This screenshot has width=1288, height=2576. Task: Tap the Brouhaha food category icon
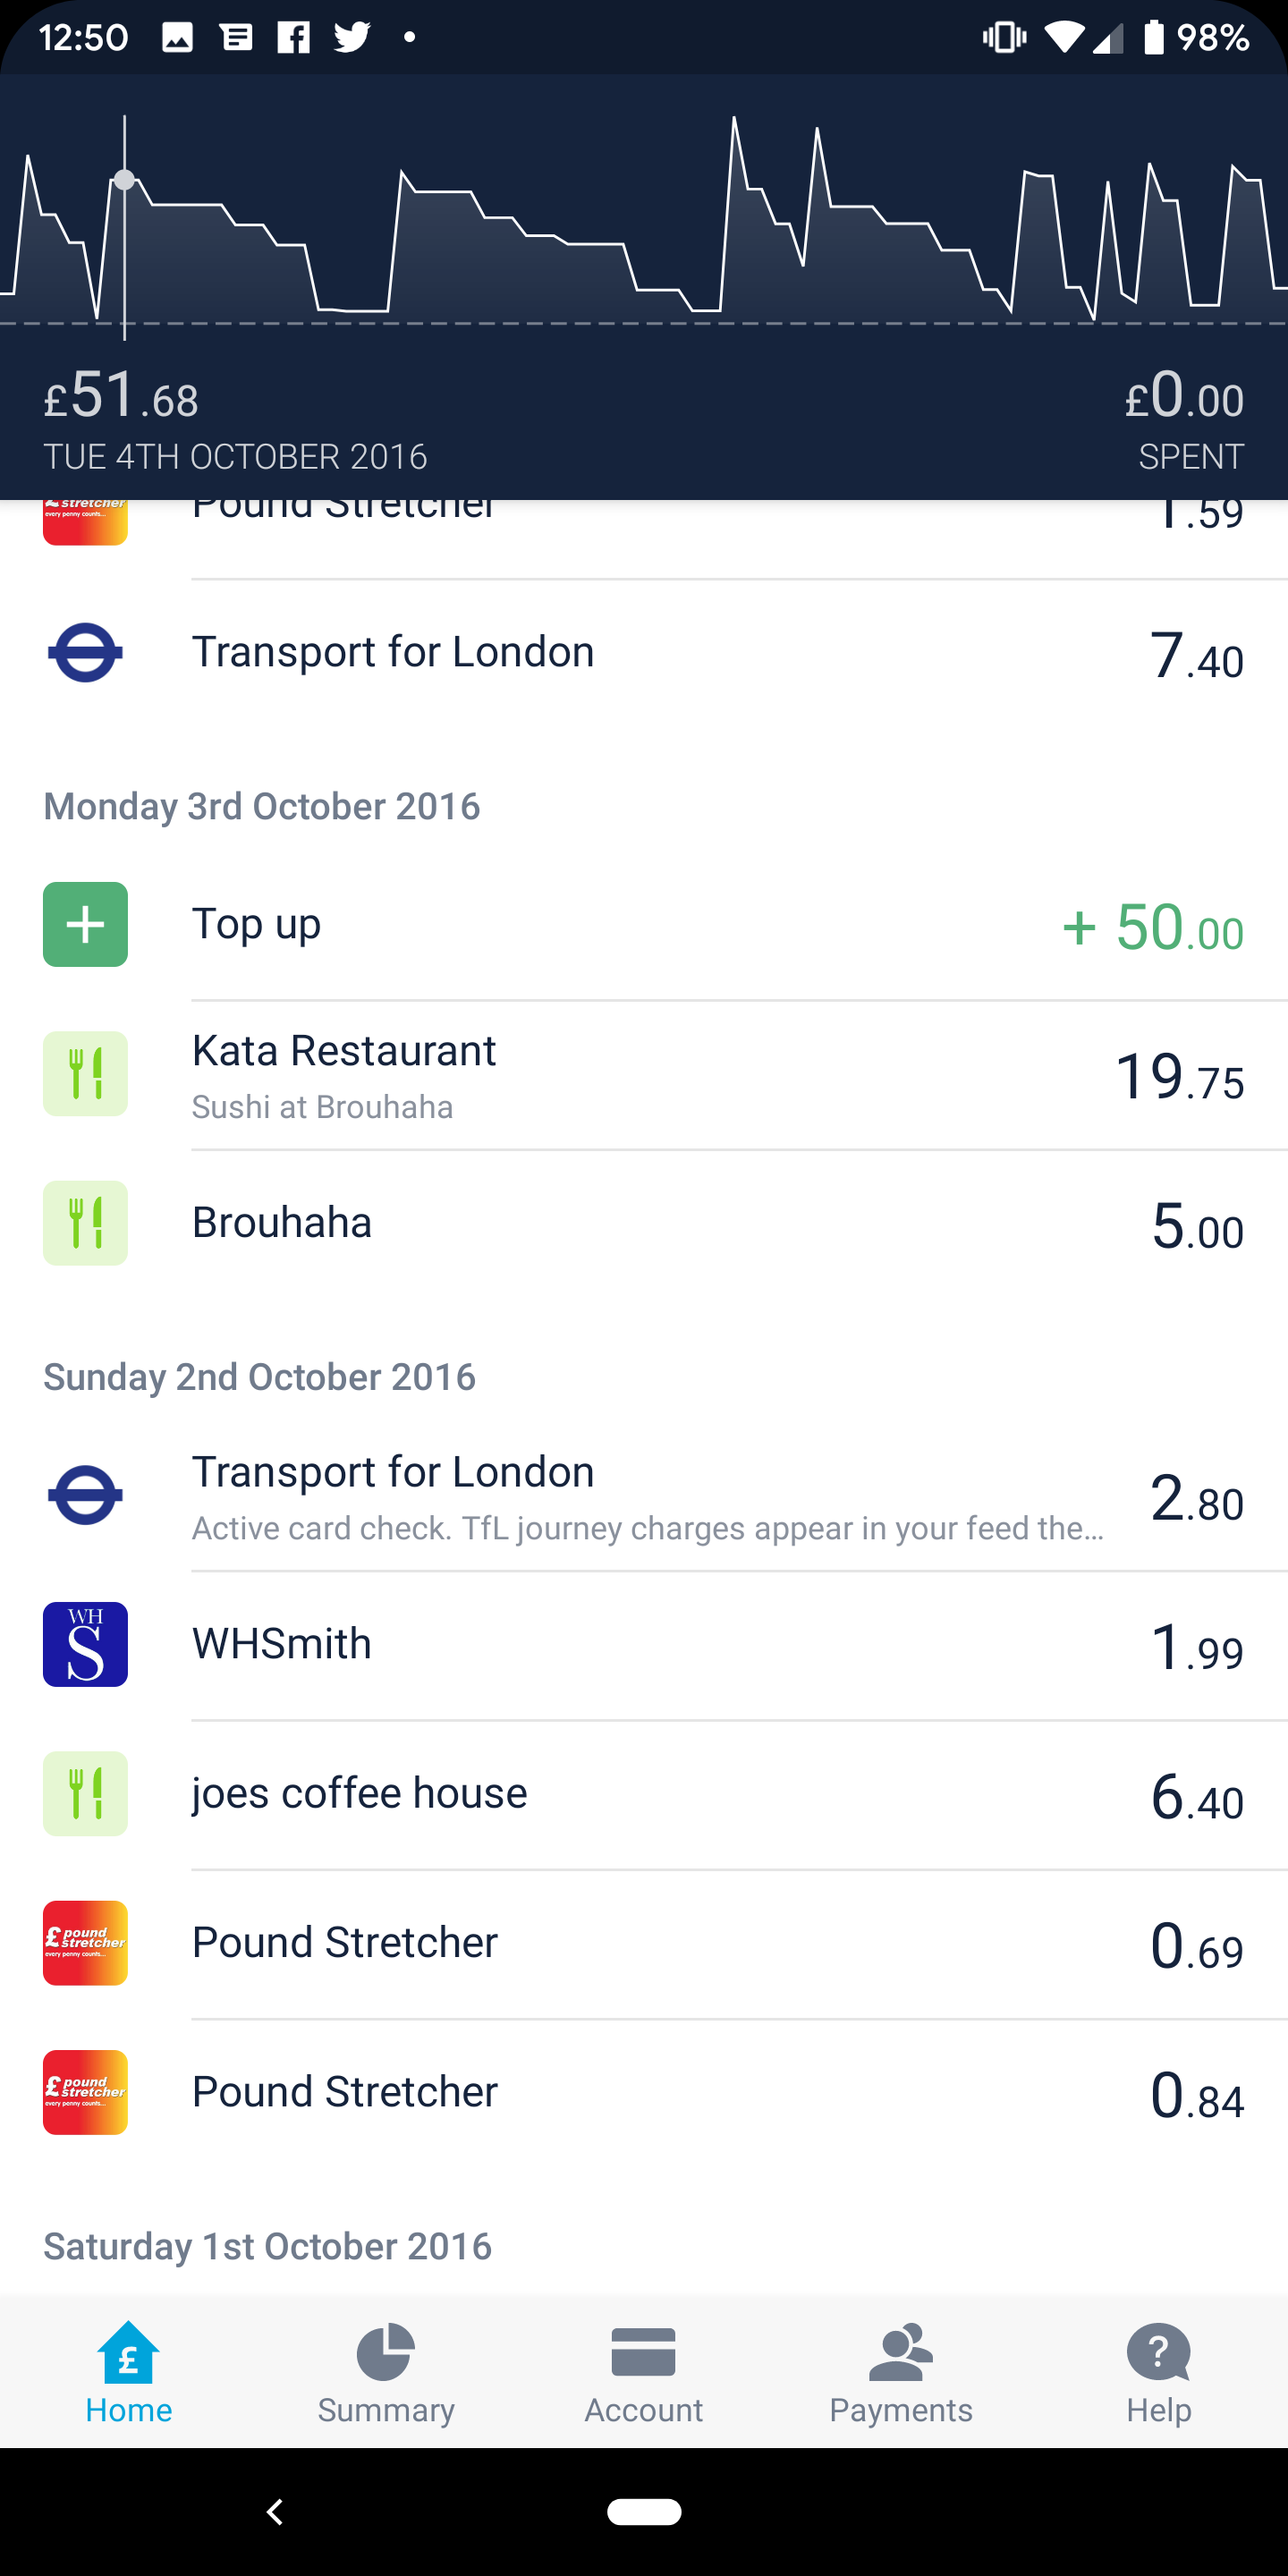(85, 1223)
